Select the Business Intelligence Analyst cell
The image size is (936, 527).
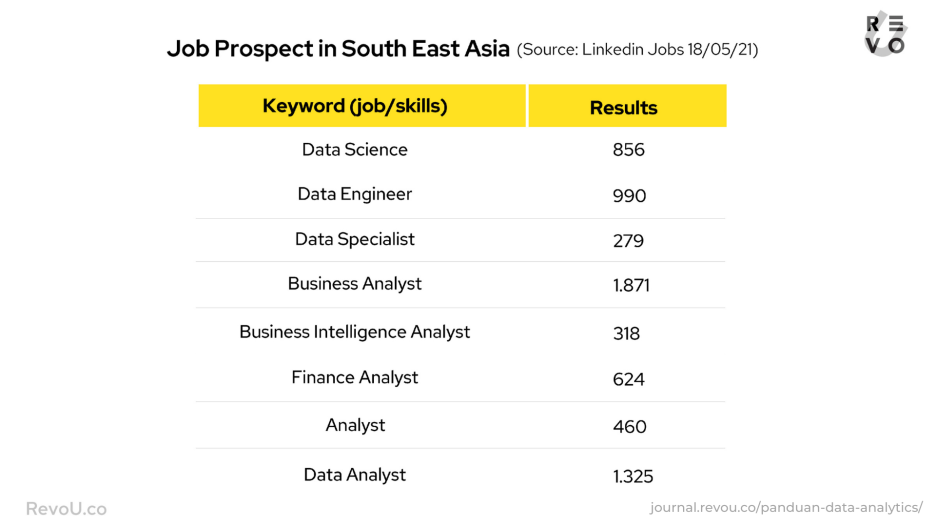(355, 332)
